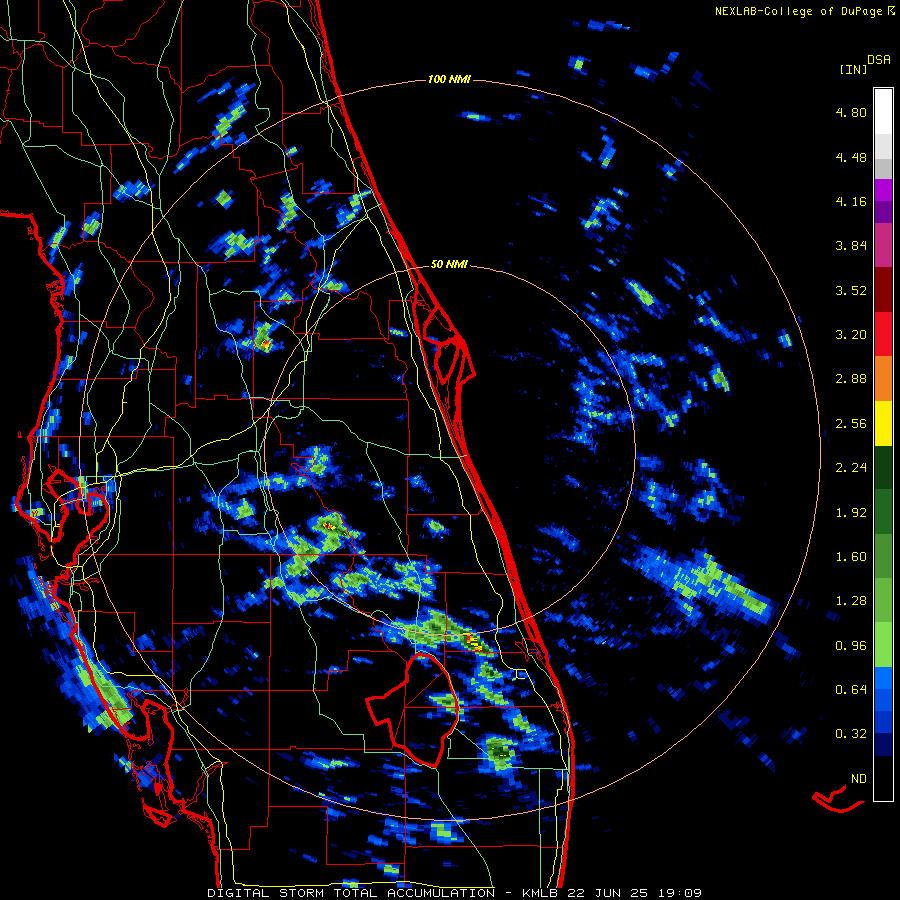Select the 50 NMI range ring label
The image size is (900, 900).
coord(449,264)
